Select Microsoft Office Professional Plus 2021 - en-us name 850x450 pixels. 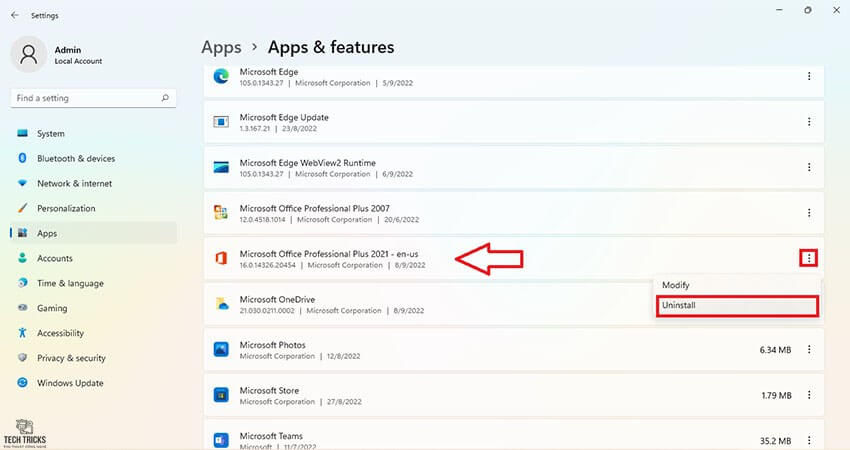coord(329,254)
